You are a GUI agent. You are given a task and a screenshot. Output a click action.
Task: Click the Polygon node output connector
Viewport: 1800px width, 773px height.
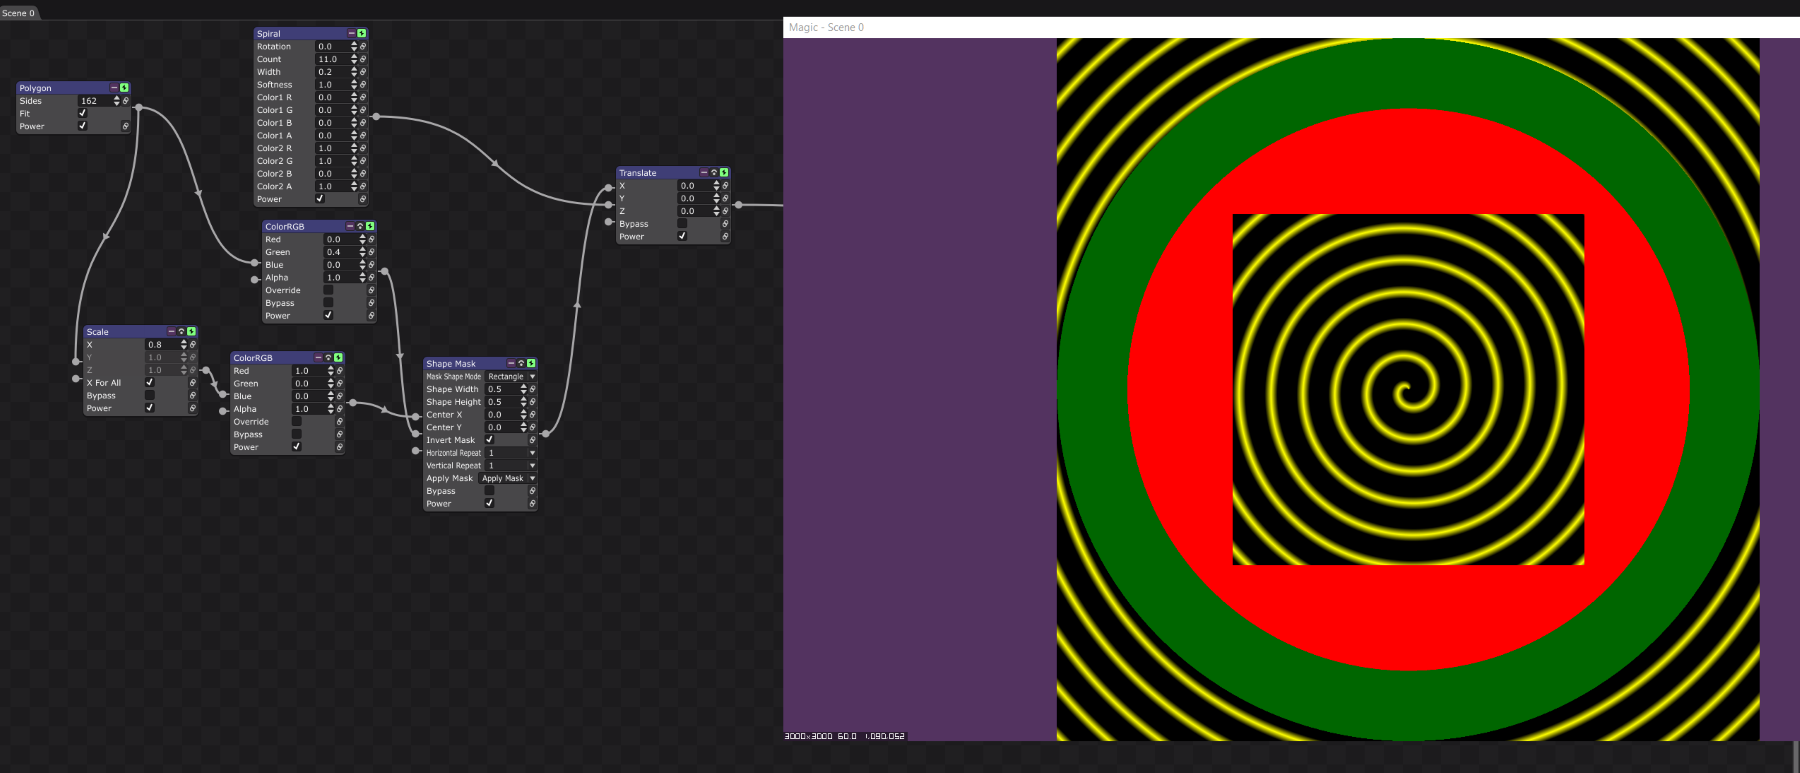(138, 107)
